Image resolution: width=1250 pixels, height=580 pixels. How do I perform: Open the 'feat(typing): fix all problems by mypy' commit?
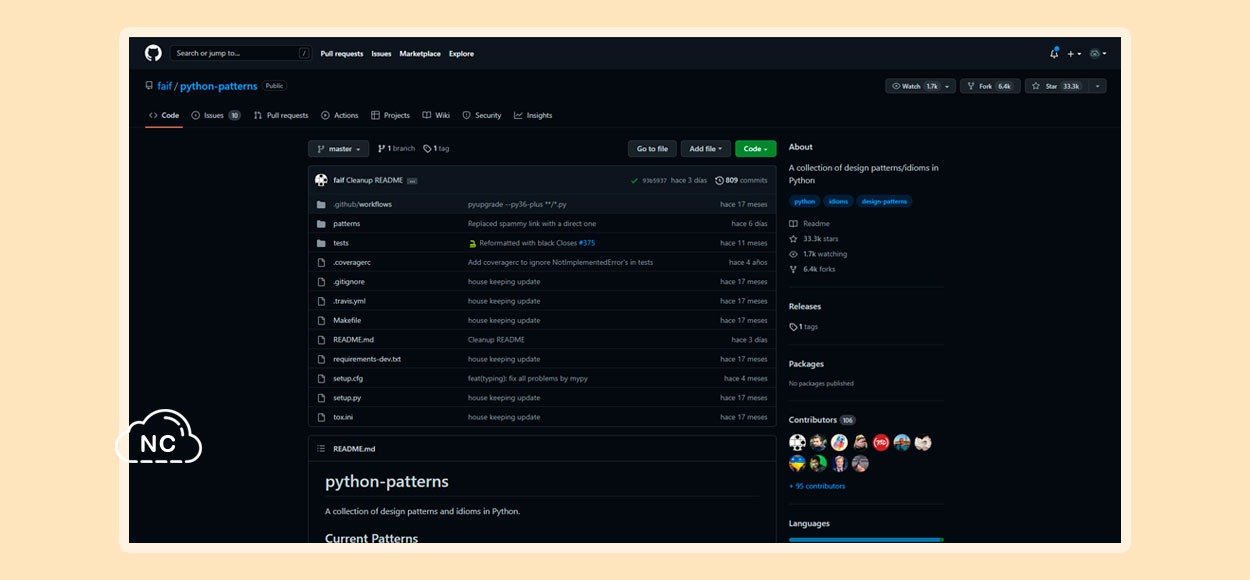(528, 379)
